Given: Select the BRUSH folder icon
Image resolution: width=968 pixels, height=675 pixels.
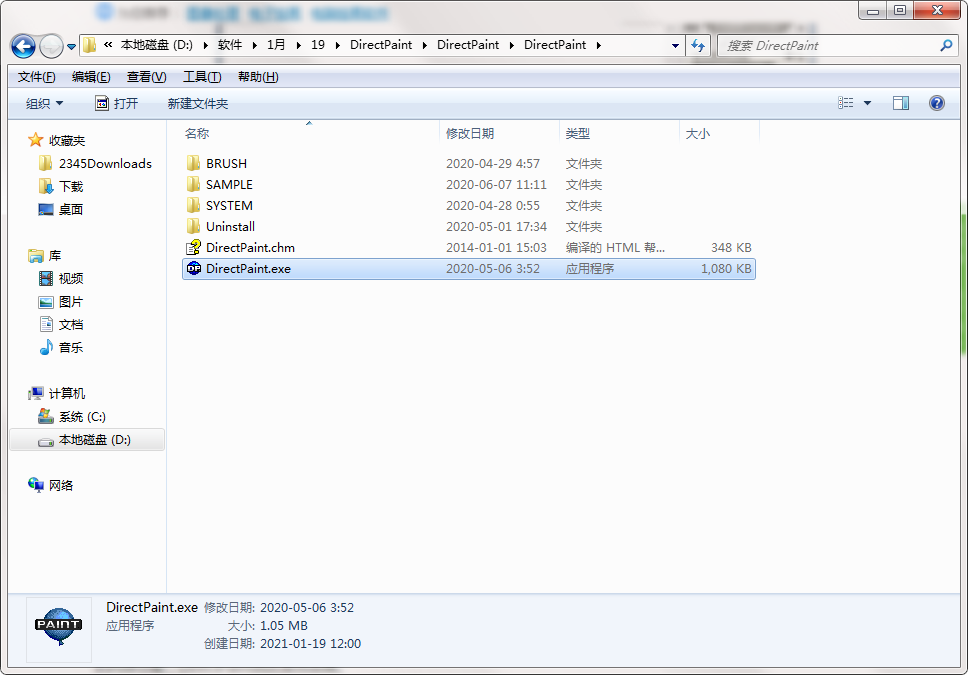Looking at the screenshot, I should tap(194, 163).
